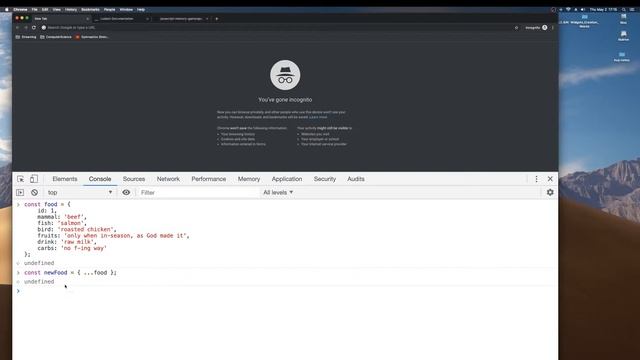Screen dimensions: 640x360
Task: Click the empty console prompt line
Action: point(286,291)
